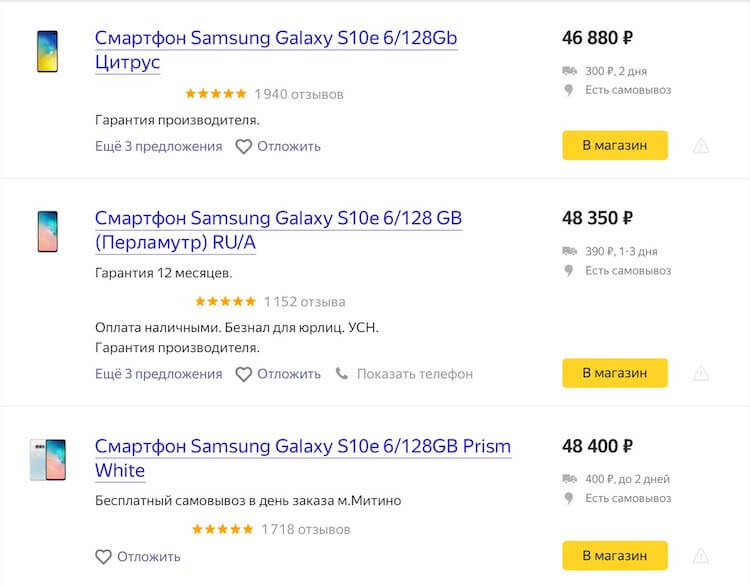Click the yellow Galaxy S10e product thumbnail
750x585 pixels.
[47, 50]
